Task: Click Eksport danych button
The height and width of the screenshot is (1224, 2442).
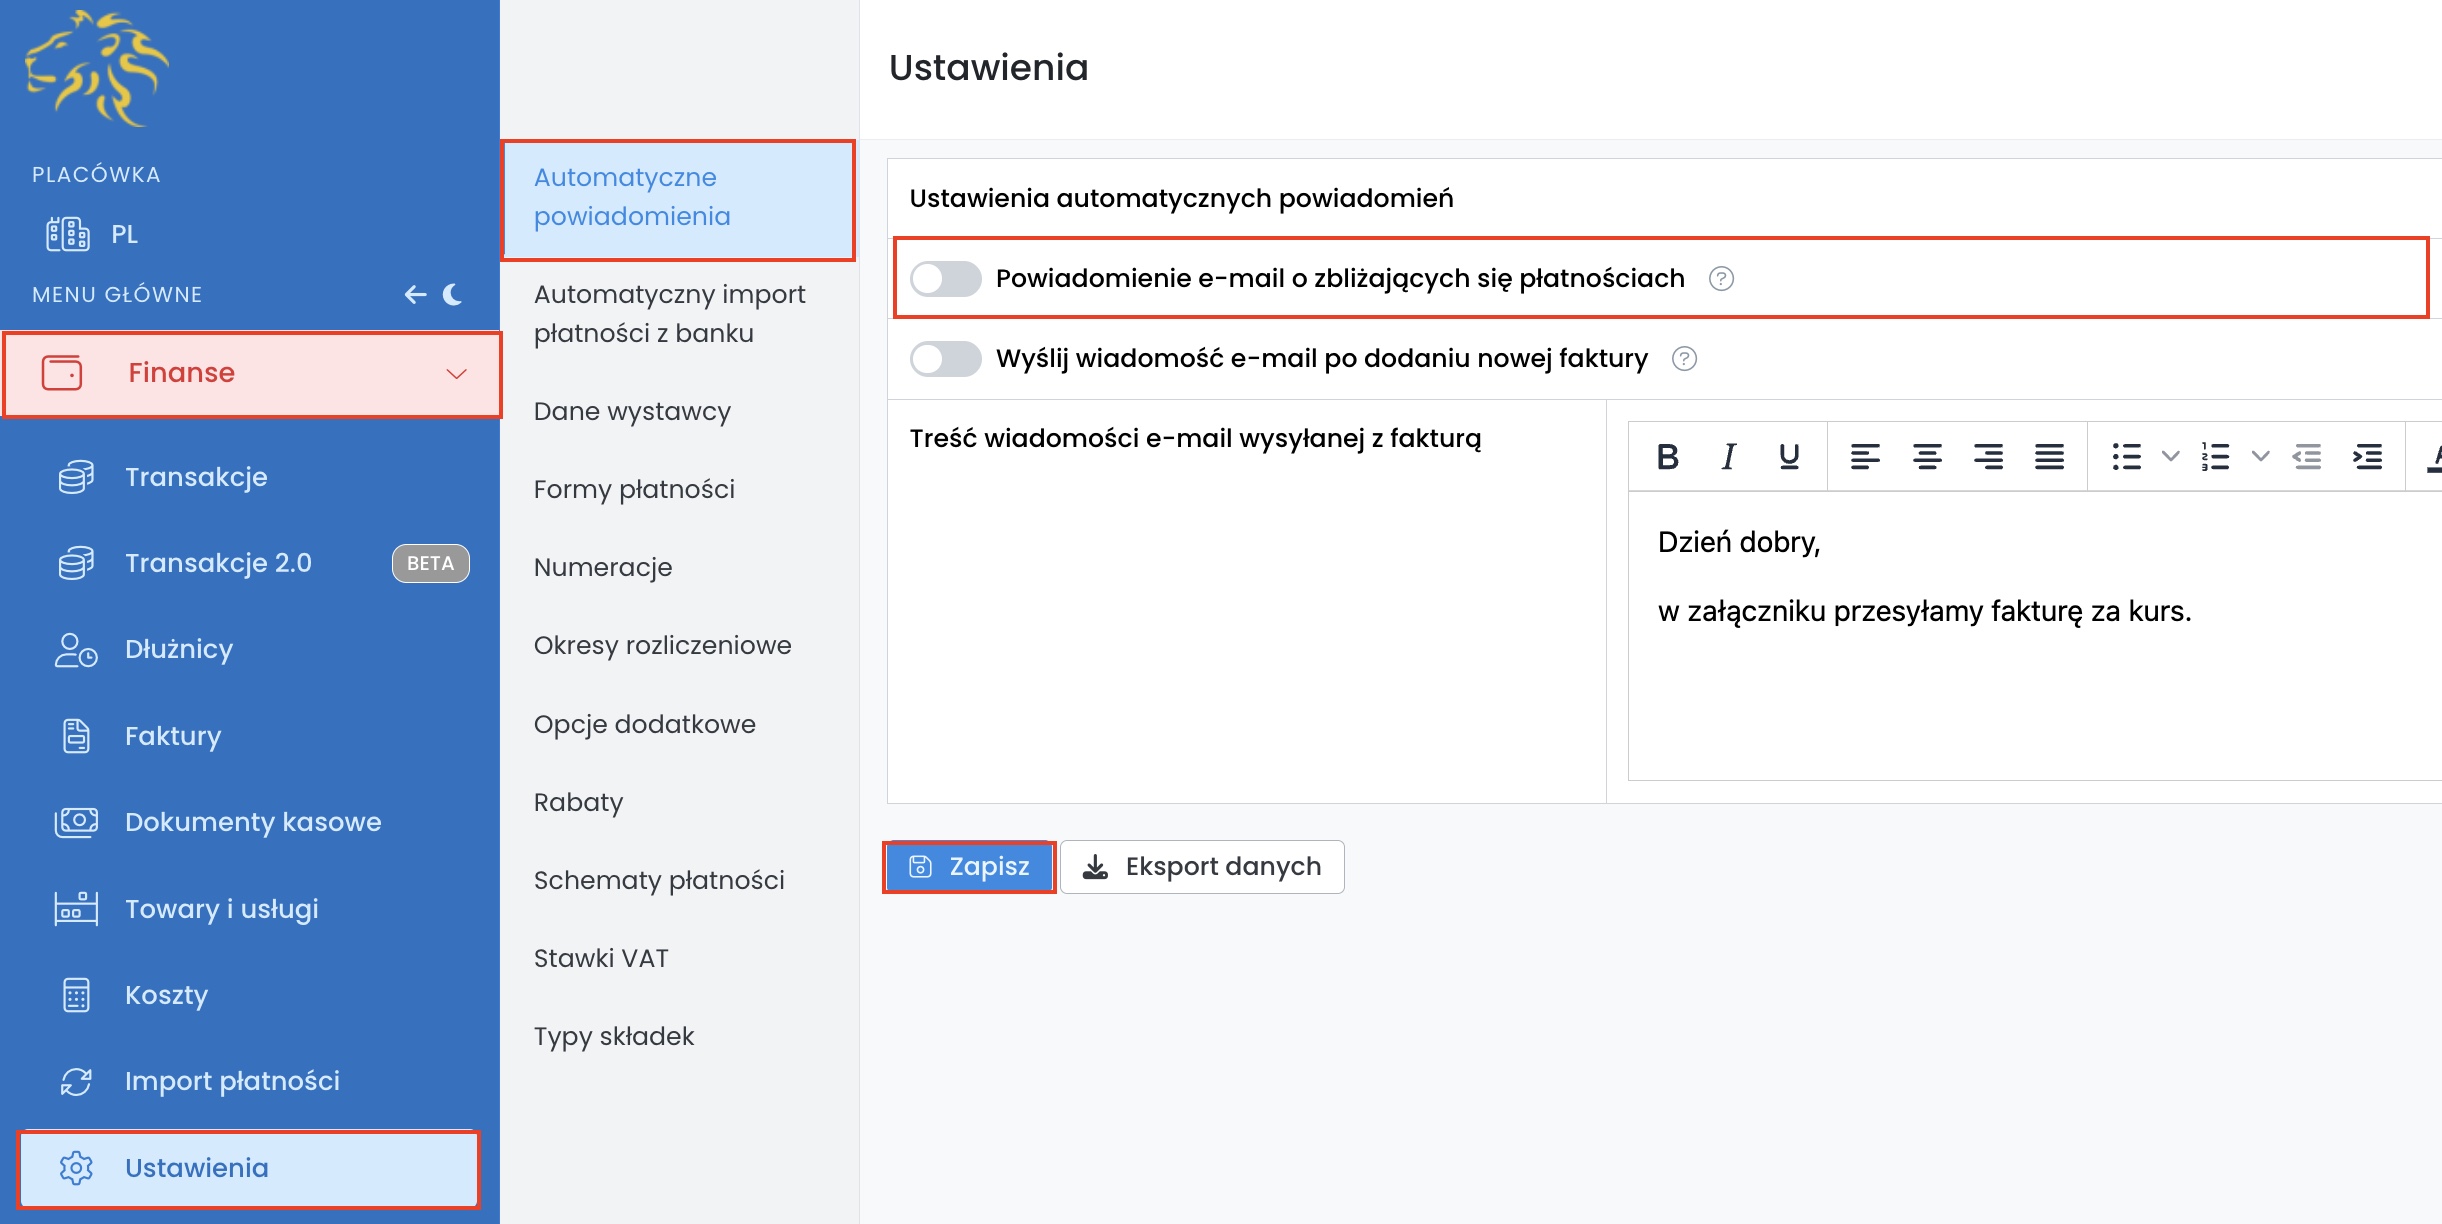Action: pyautogui.click(x=1202, y=867)
